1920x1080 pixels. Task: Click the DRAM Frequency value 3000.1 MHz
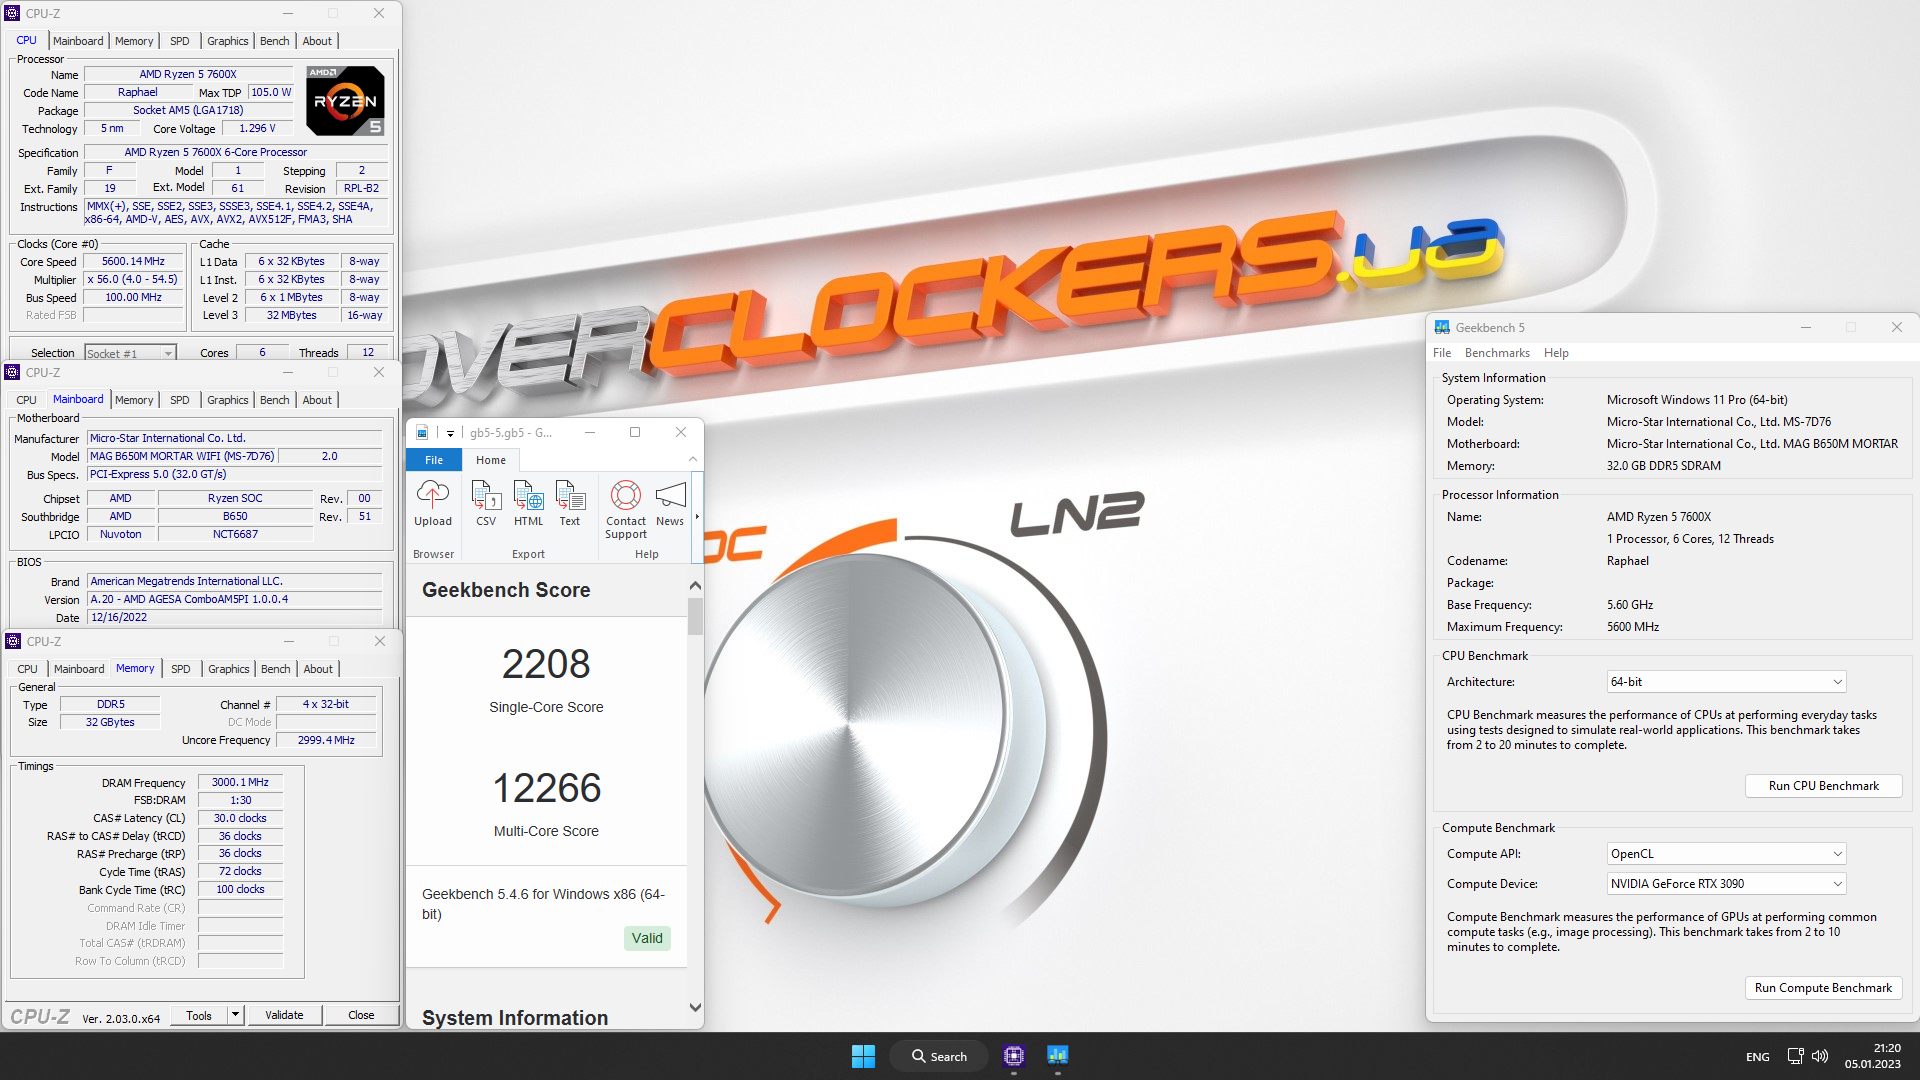(240, 783)
